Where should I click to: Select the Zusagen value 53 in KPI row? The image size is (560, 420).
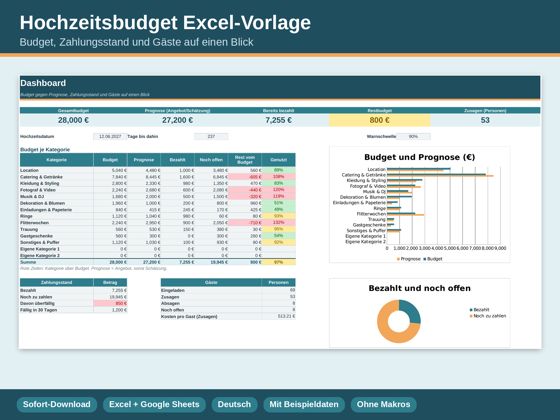click(x=485, y=120)
